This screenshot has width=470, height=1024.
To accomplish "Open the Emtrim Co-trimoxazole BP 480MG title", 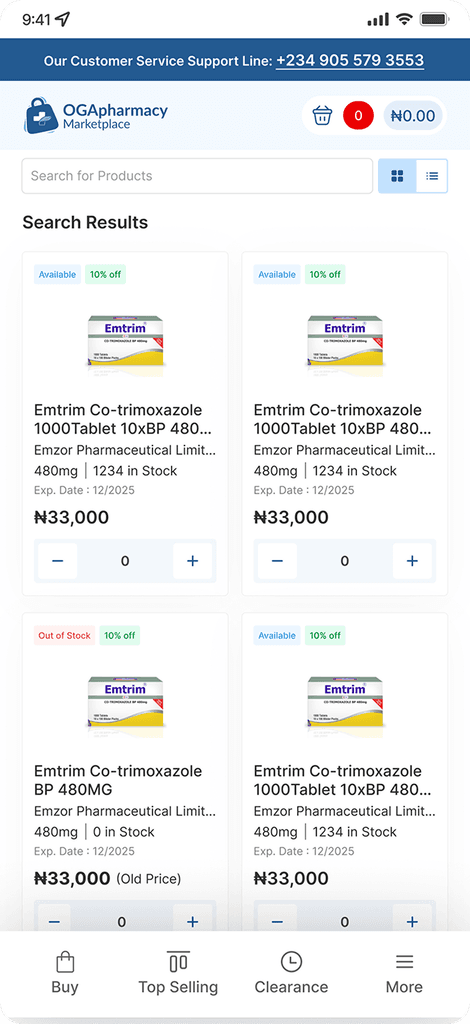I will pos(118,780).
